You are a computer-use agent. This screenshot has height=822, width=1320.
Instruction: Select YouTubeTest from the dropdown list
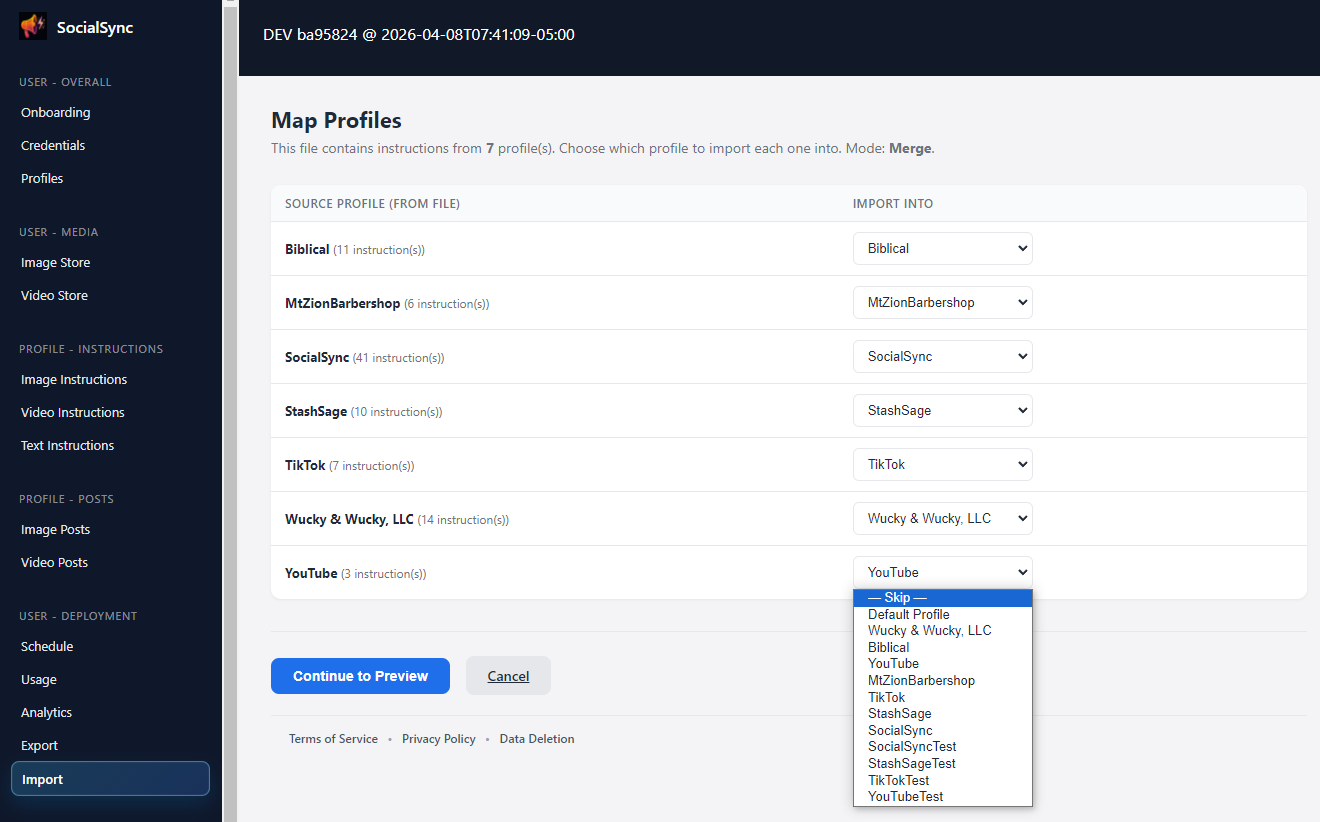(x=905, y=797)
